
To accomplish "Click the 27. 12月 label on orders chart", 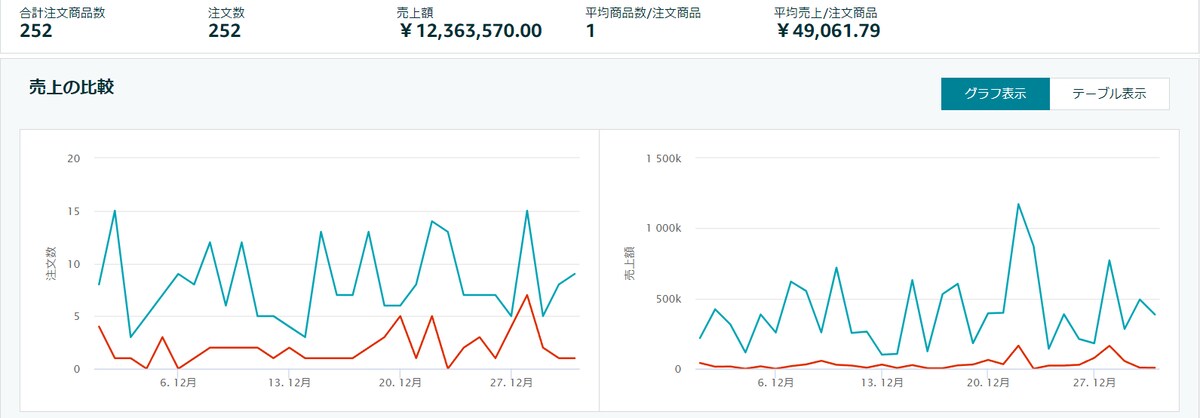I will 511,382.
